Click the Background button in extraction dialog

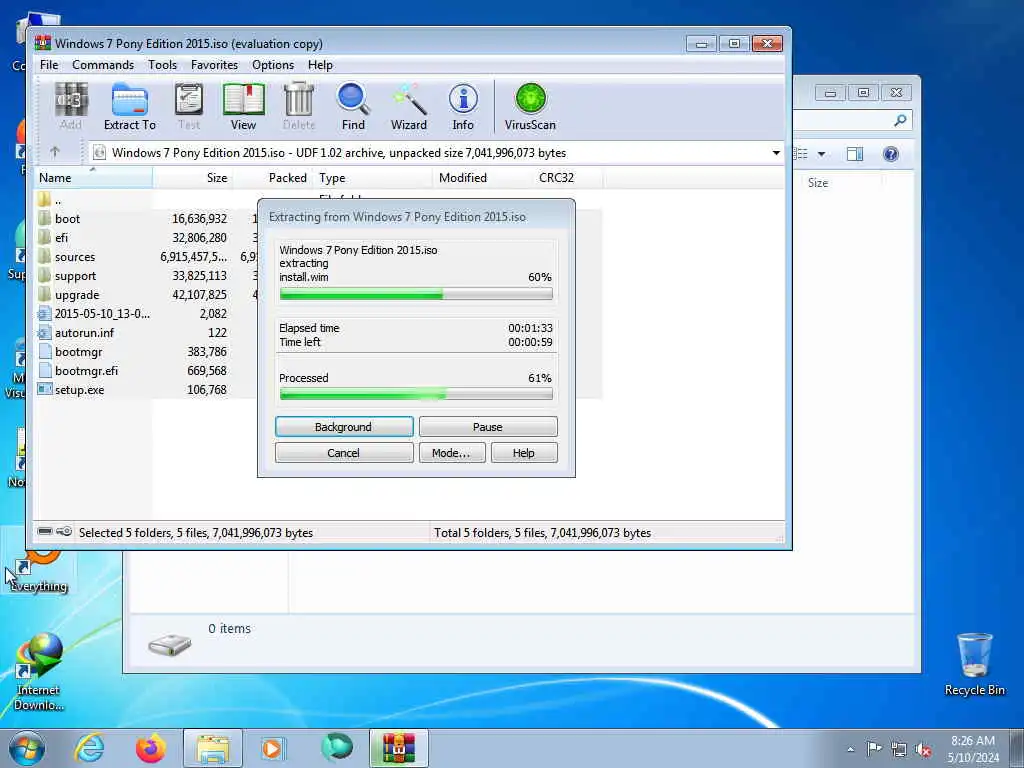pyautogui.click(x=344, y=426)
